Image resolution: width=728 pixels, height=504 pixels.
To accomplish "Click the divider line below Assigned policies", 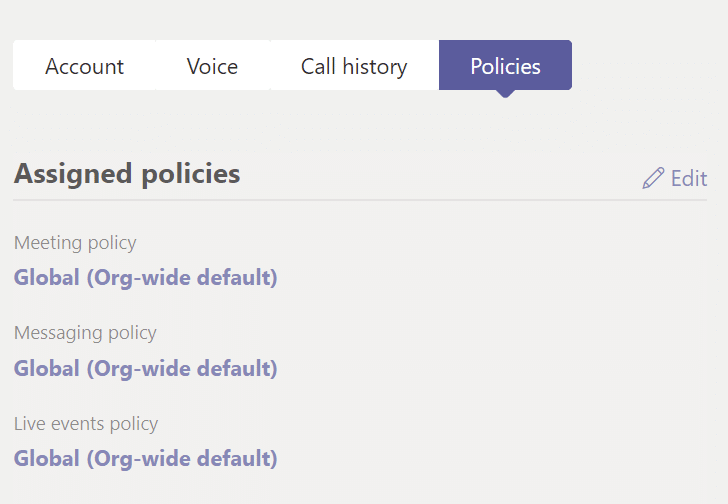I will pyautogui.click(x=360, y=200).
